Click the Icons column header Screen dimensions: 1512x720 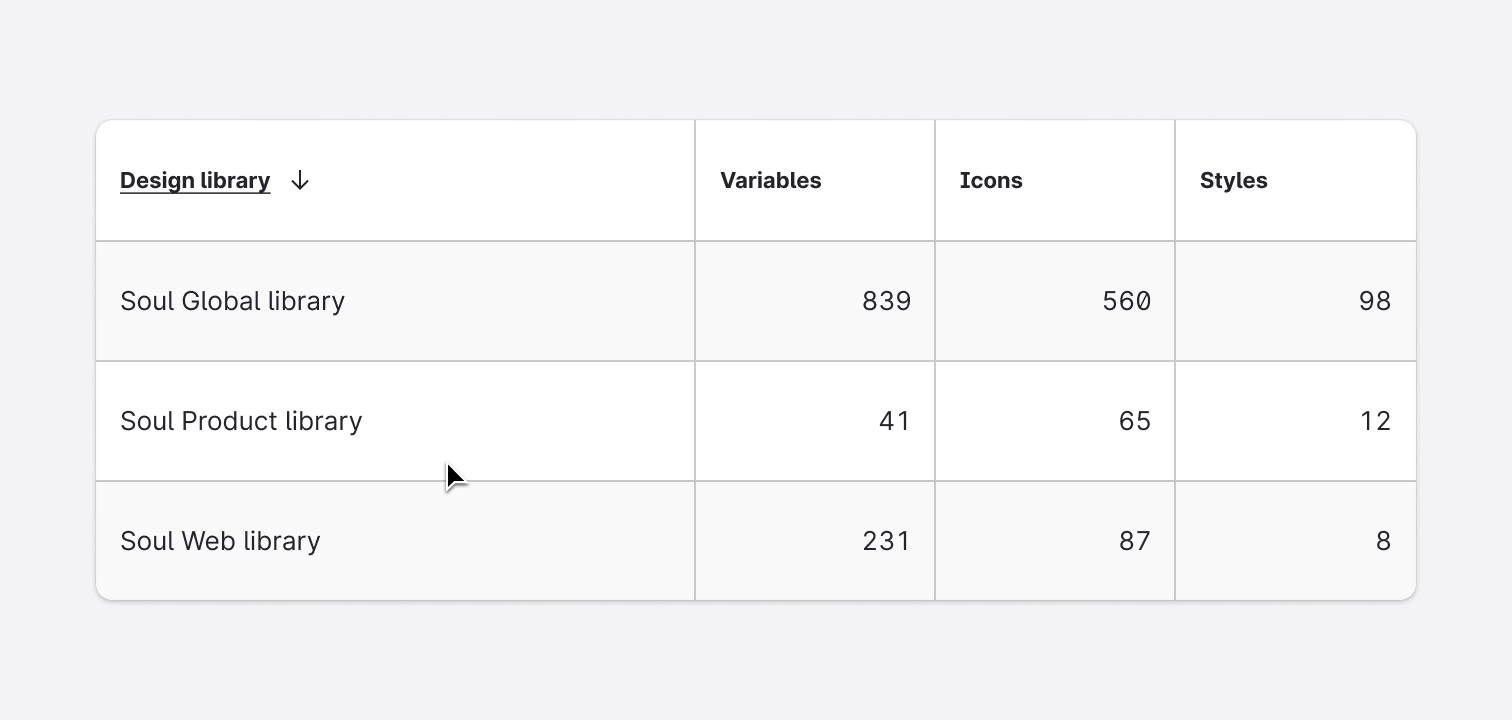(990, 181)
